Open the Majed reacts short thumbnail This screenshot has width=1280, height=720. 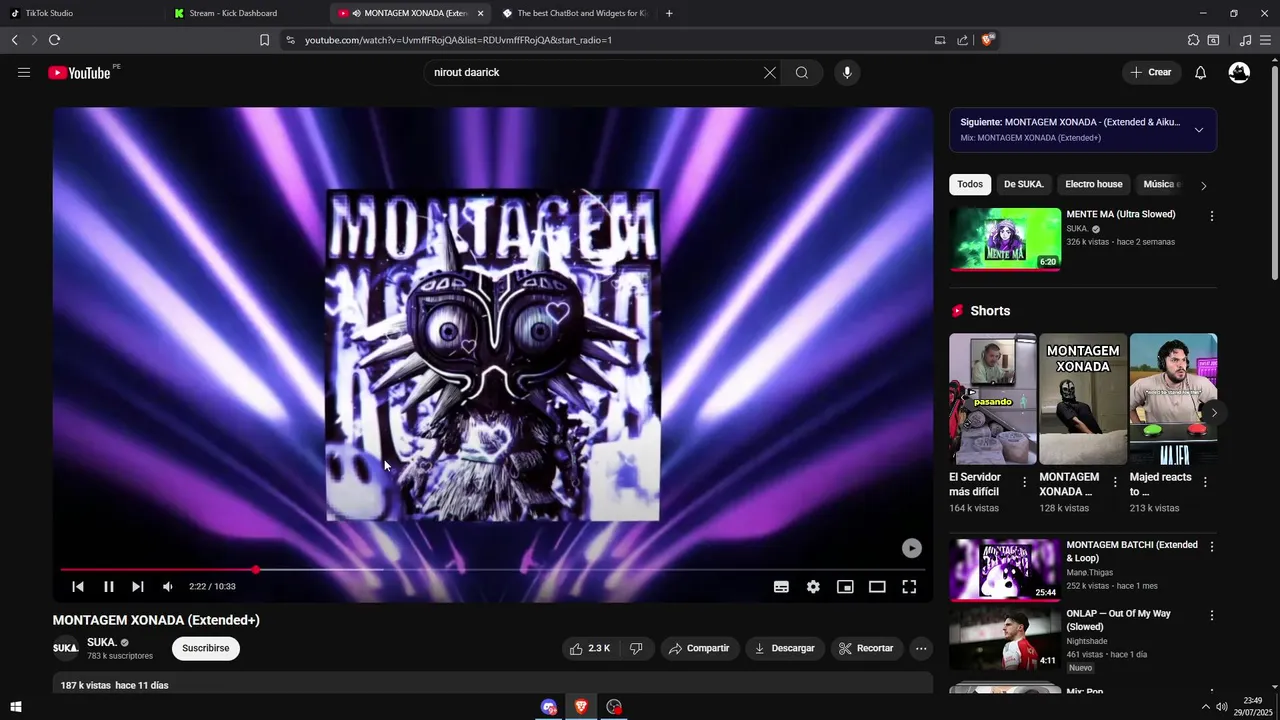pyautogui.click(x=1173, y=399)
